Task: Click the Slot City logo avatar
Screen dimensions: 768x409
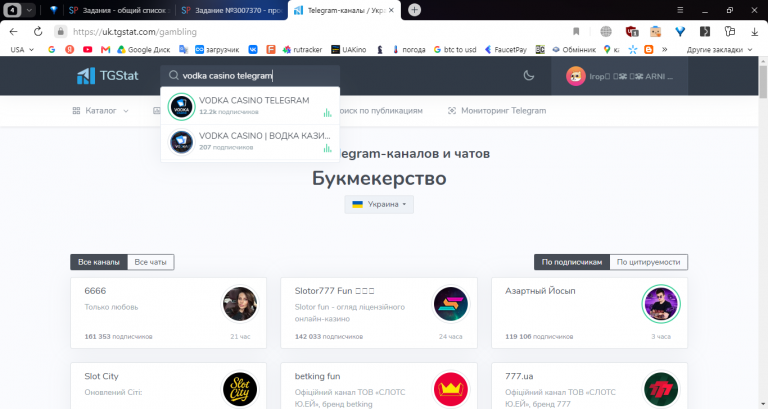Action: point(240,389)
